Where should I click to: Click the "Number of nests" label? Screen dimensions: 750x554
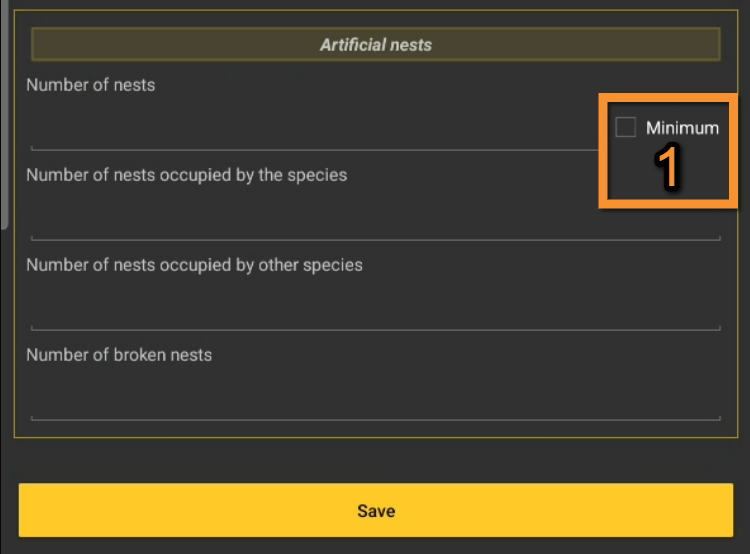point(91,85)
